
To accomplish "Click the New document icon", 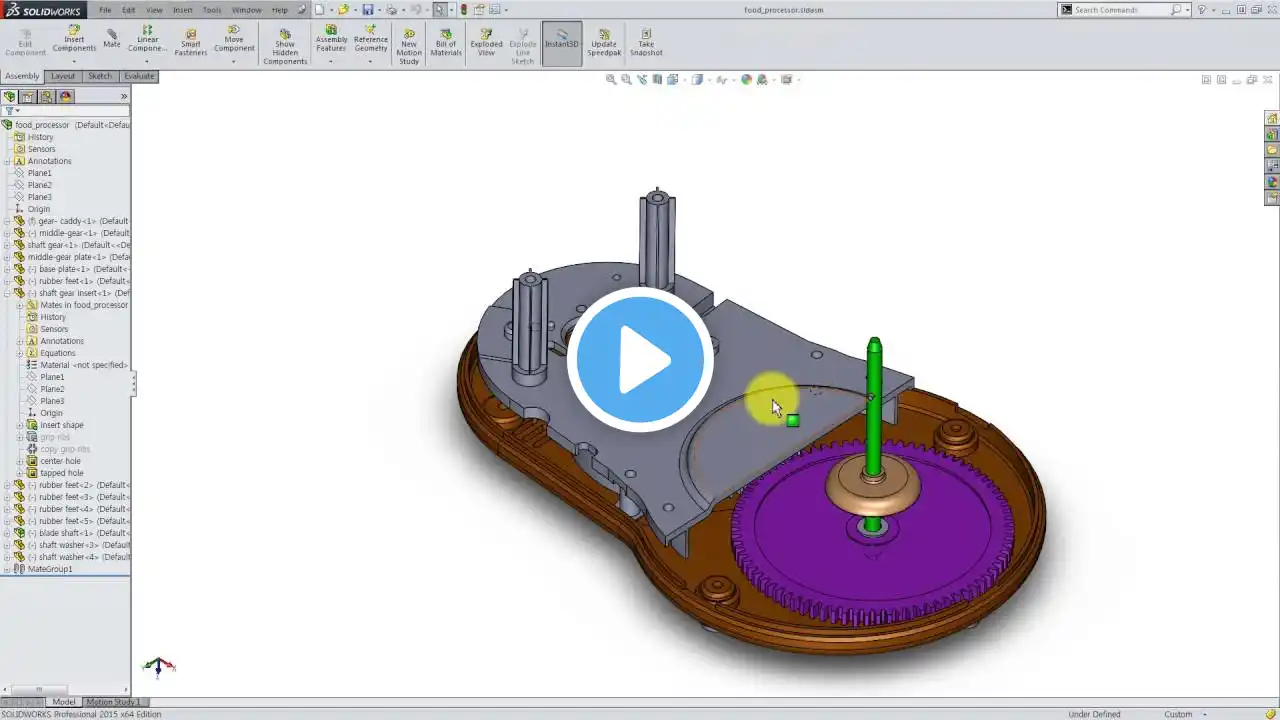I will (x=319, y=9).
